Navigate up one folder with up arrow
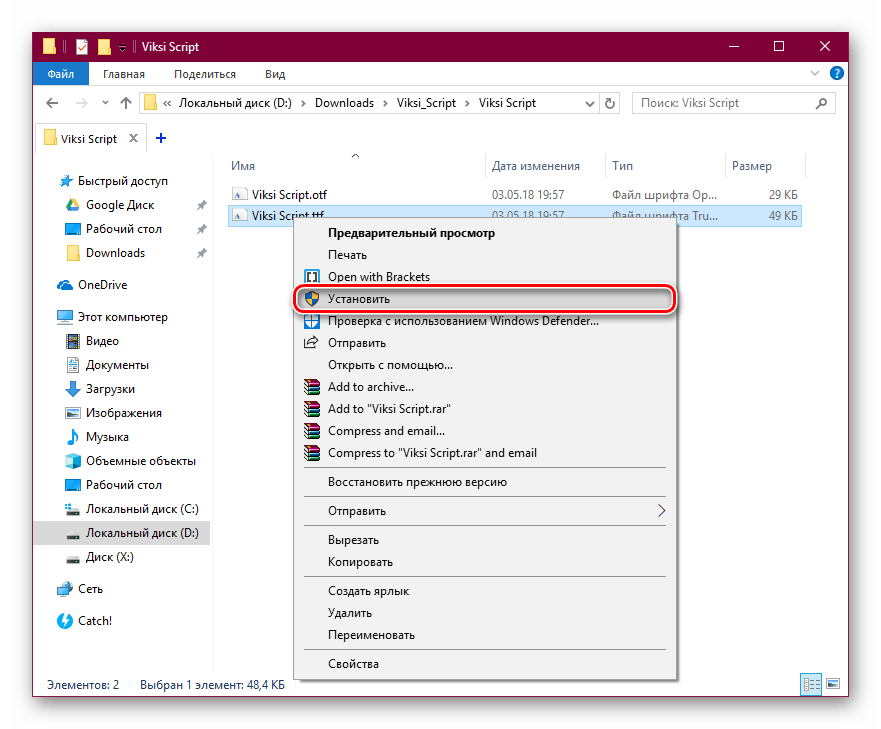 tap(125, 103)
